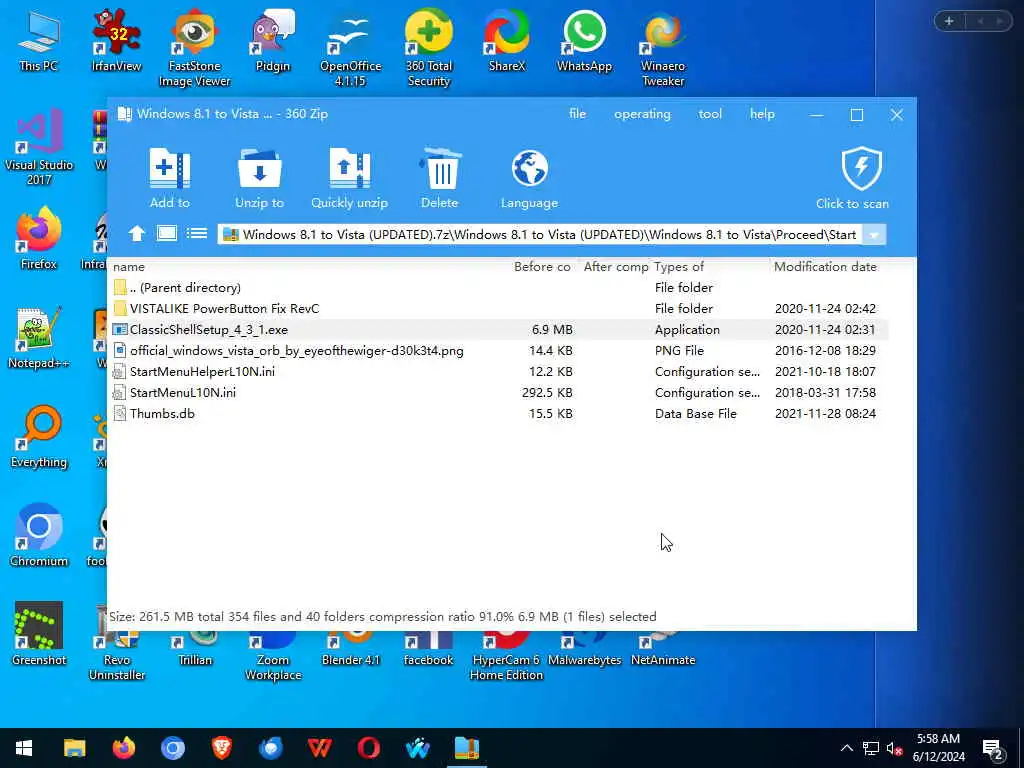Click the 2021-11-28 08:24 date cell
The height and width of the screenshot is (768, 1024).
coord(825,413)
